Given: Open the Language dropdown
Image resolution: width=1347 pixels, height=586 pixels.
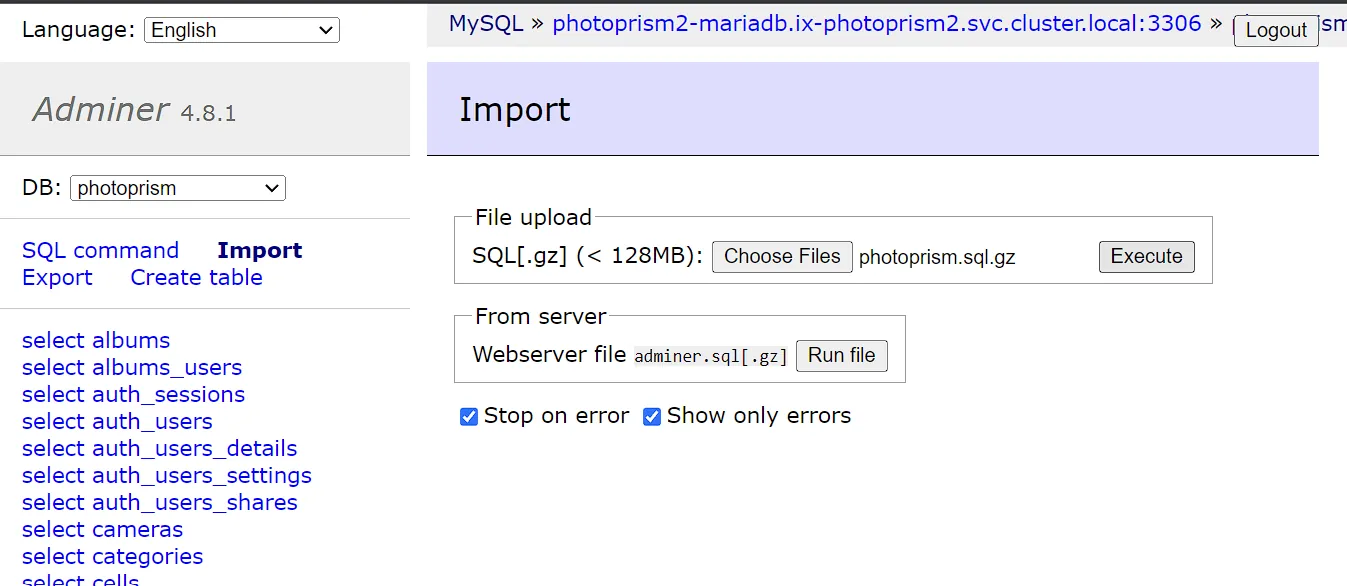Looking at the screenshot, I should pyautogui.click(x=240, y=30).
